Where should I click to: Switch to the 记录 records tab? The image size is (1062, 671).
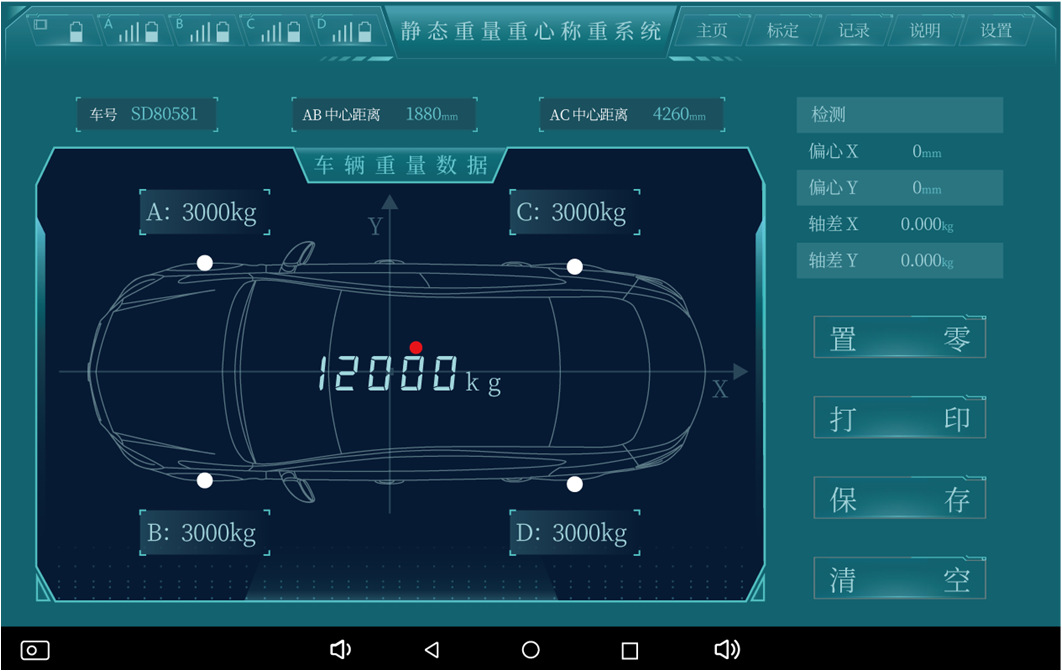[x=852, y=30]
